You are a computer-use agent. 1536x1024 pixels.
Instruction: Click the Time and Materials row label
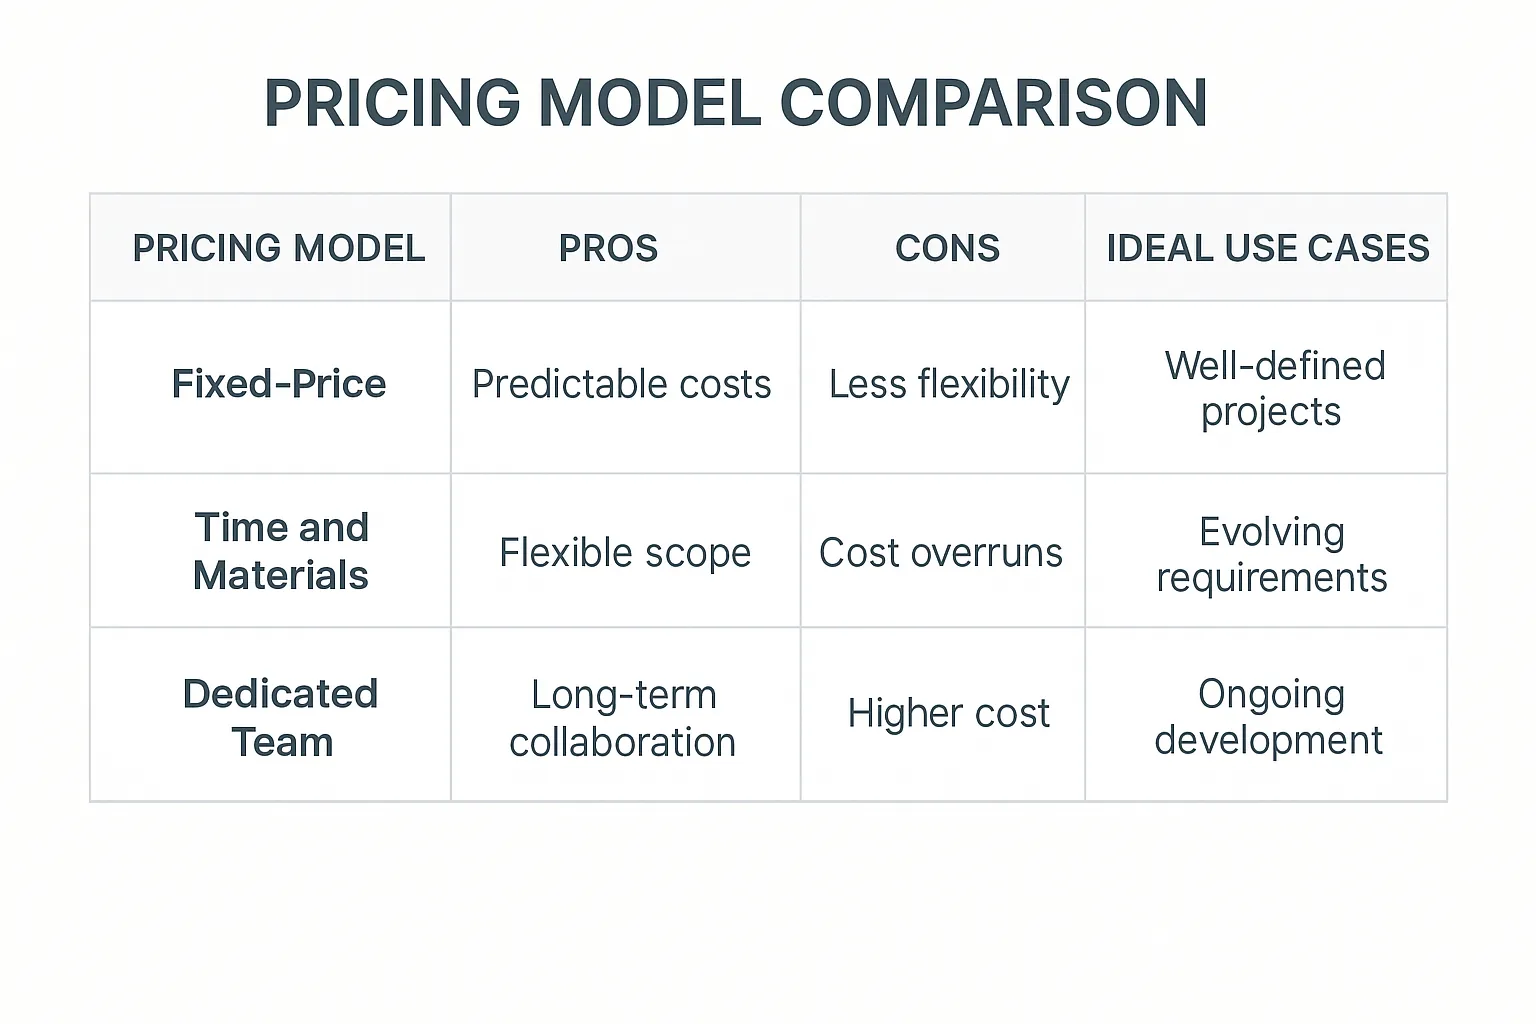pyautogui.click(x=281, y=551)
